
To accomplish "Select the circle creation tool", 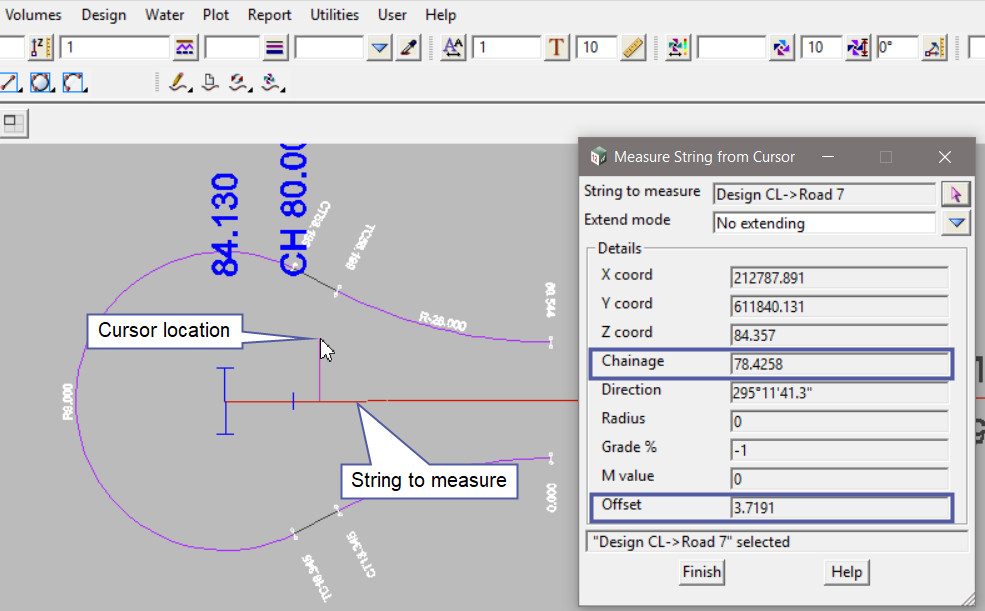I will point(41,82).
